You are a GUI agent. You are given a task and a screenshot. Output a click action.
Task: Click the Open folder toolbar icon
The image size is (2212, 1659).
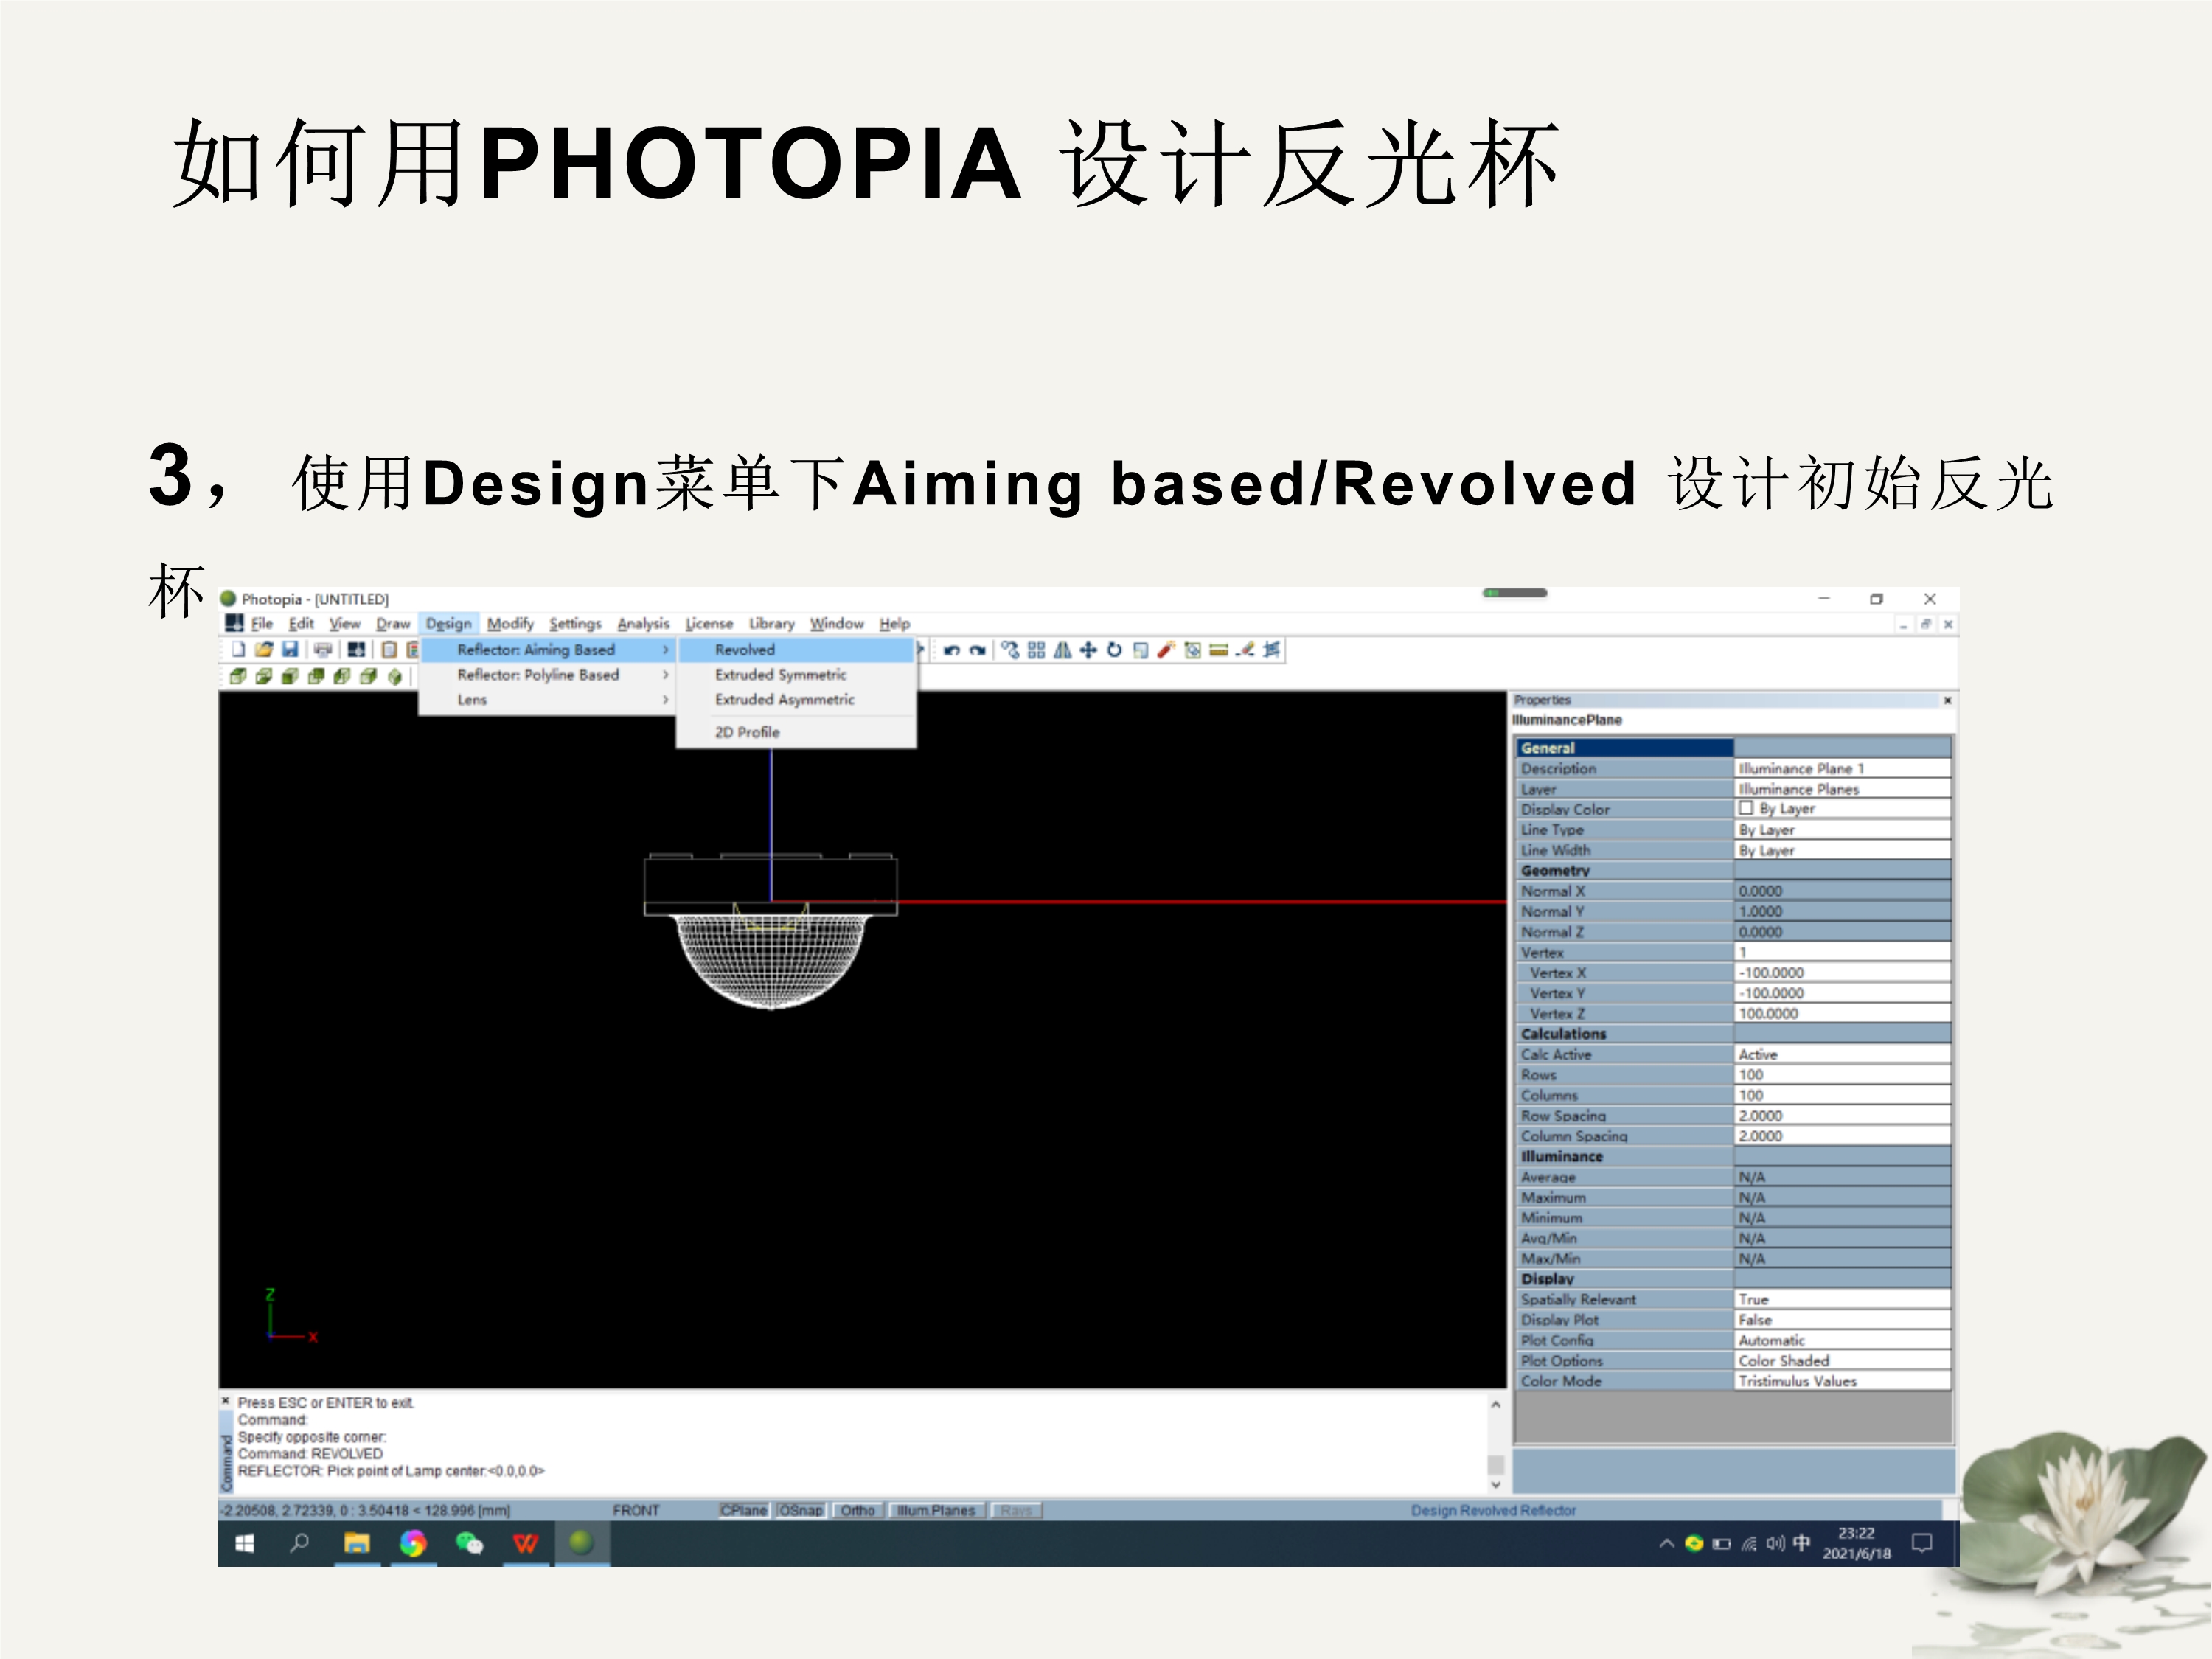pos(264,649)
